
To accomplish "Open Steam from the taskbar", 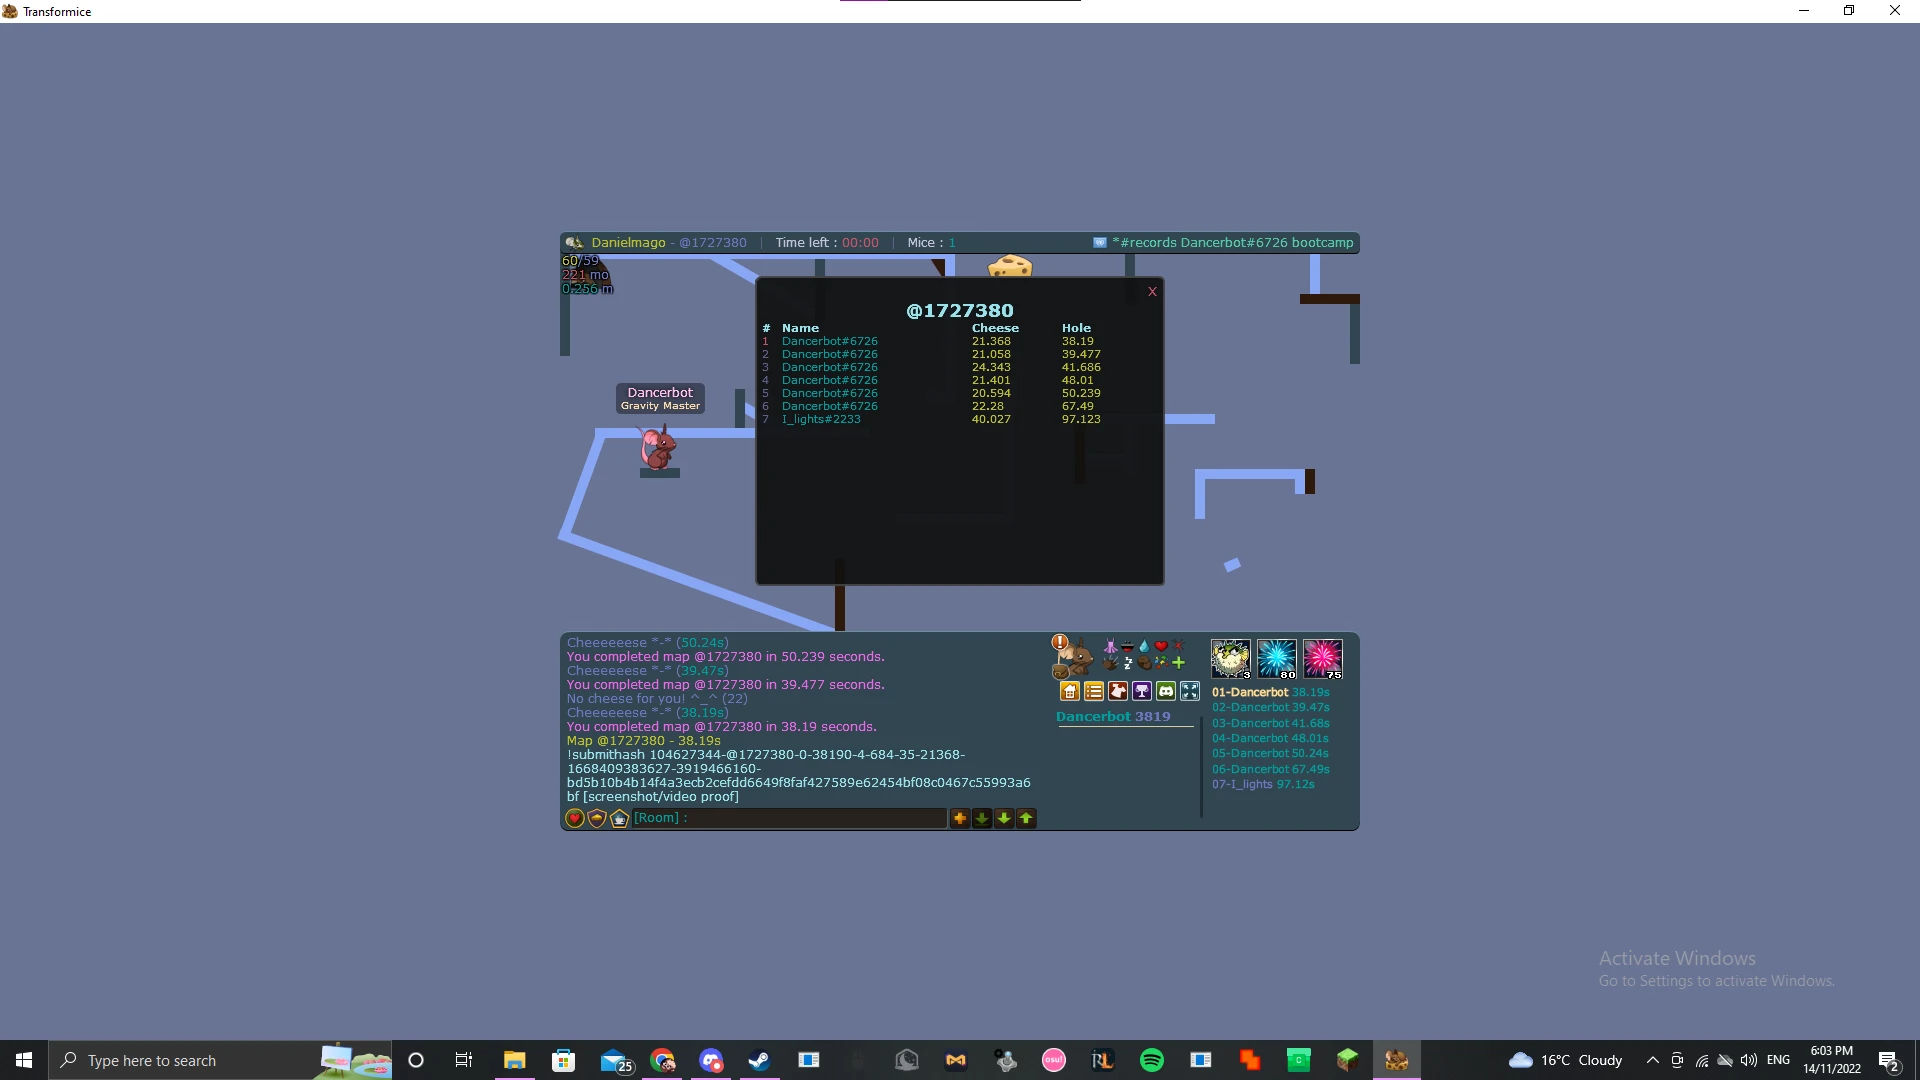I will [x=759, y=1060].
